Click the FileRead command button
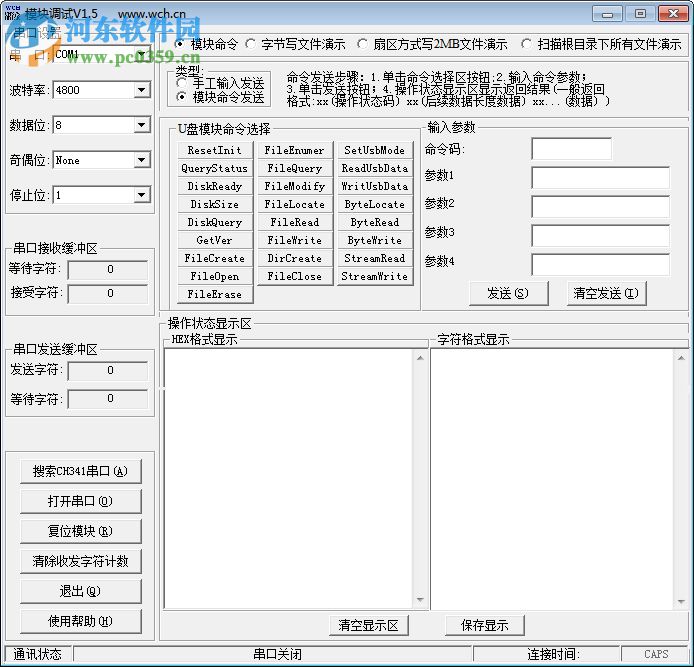 295,222
